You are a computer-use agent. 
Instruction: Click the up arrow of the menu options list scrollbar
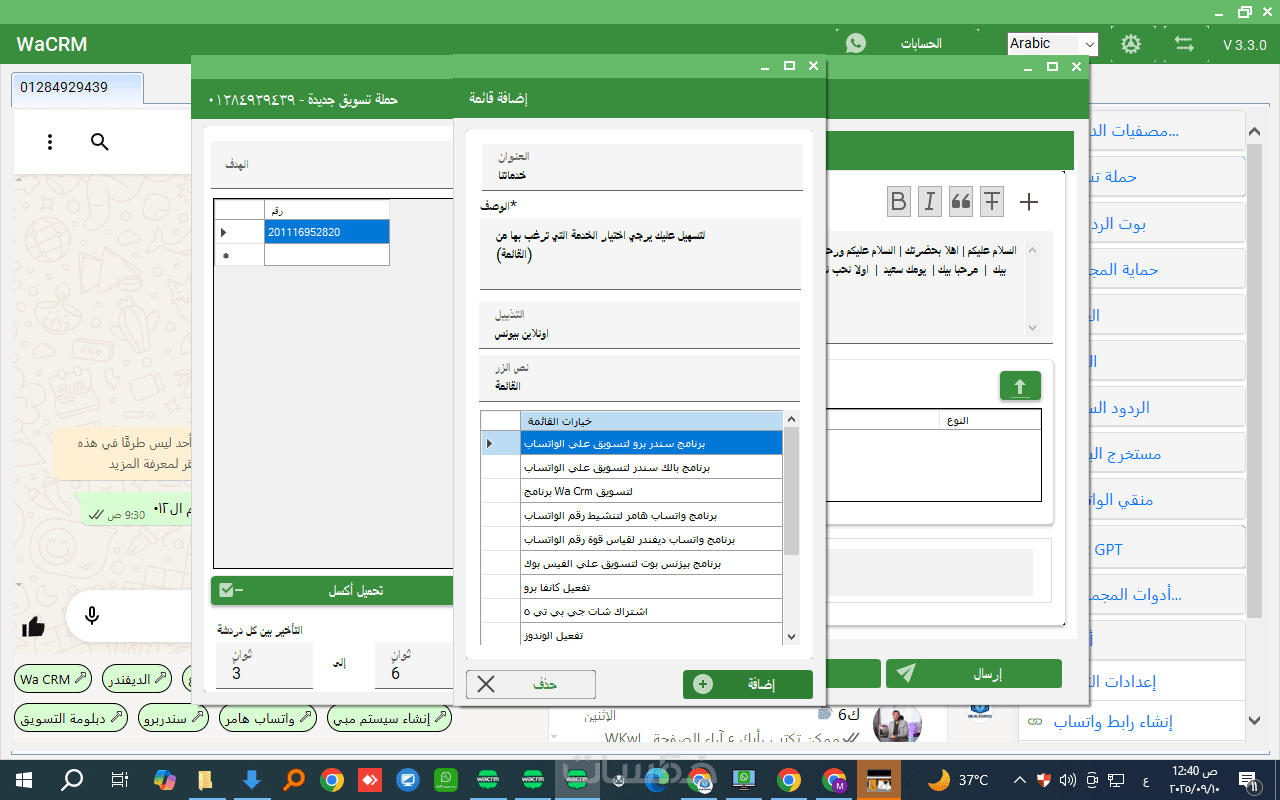[x=791, y=419]
